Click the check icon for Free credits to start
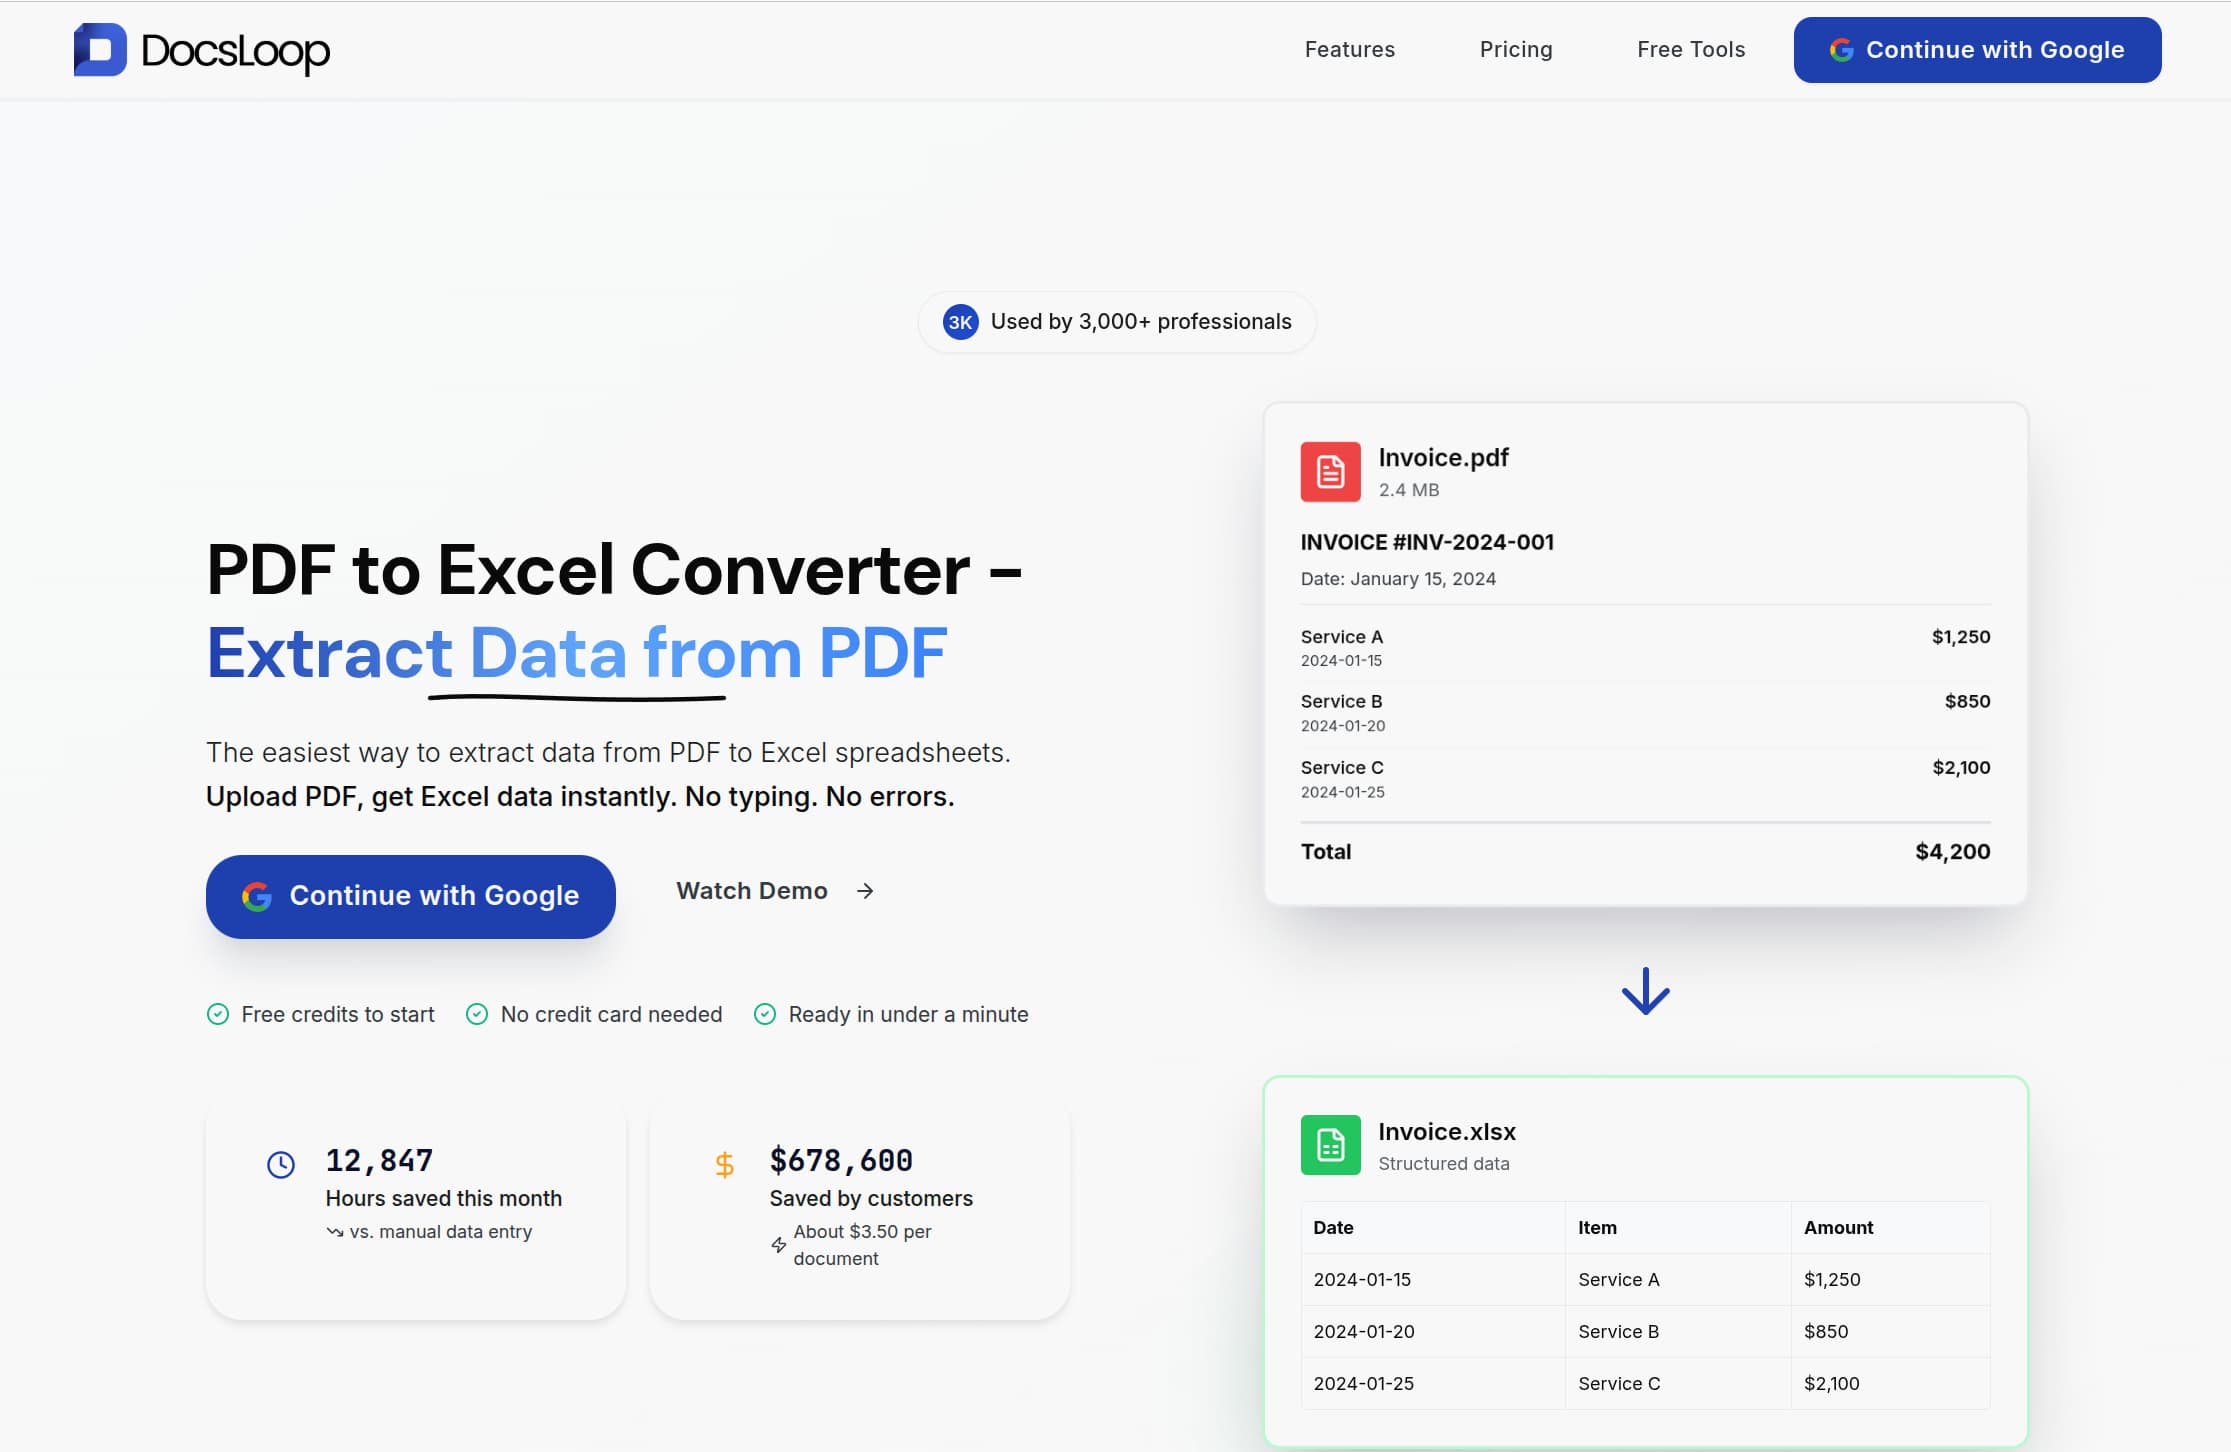This screenshot has width=2231, height=1452. 217,1014
